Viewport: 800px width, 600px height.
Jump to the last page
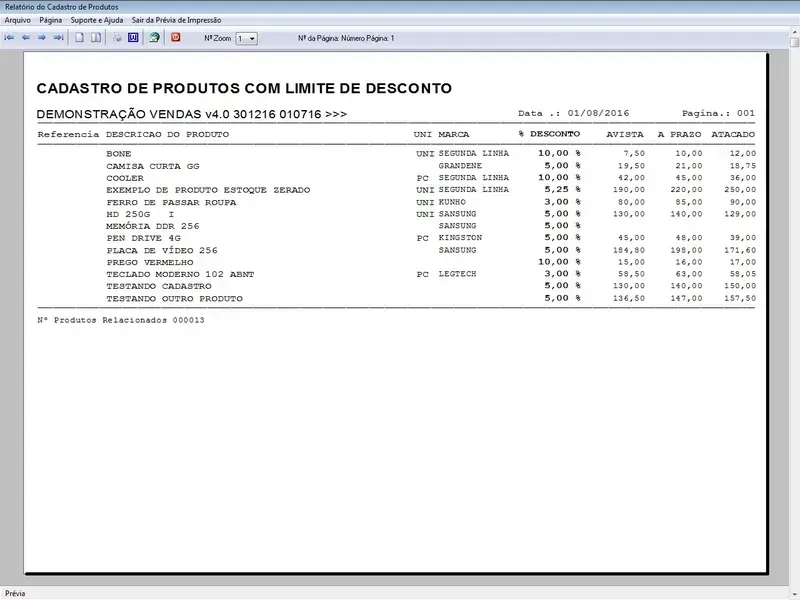coord(58,38)
